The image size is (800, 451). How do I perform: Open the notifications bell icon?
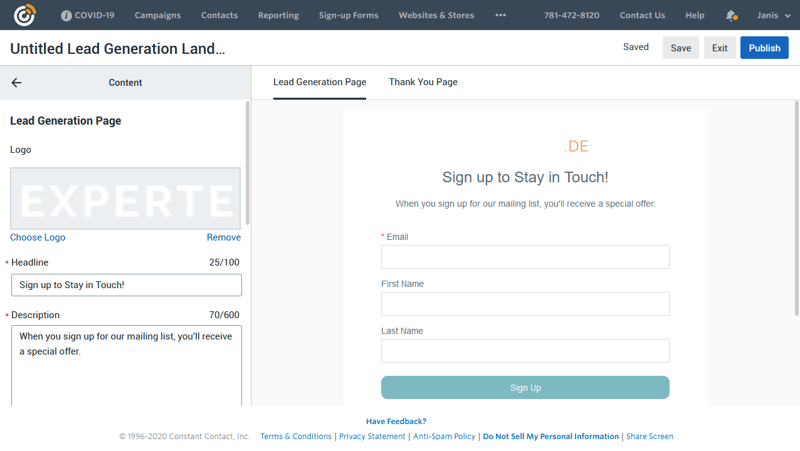(x=731, y=15)
